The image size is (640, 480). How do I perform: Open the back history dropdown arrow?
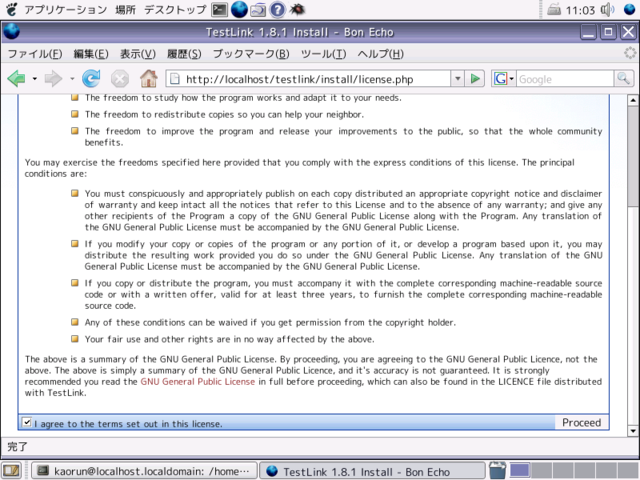pos(35,79)
